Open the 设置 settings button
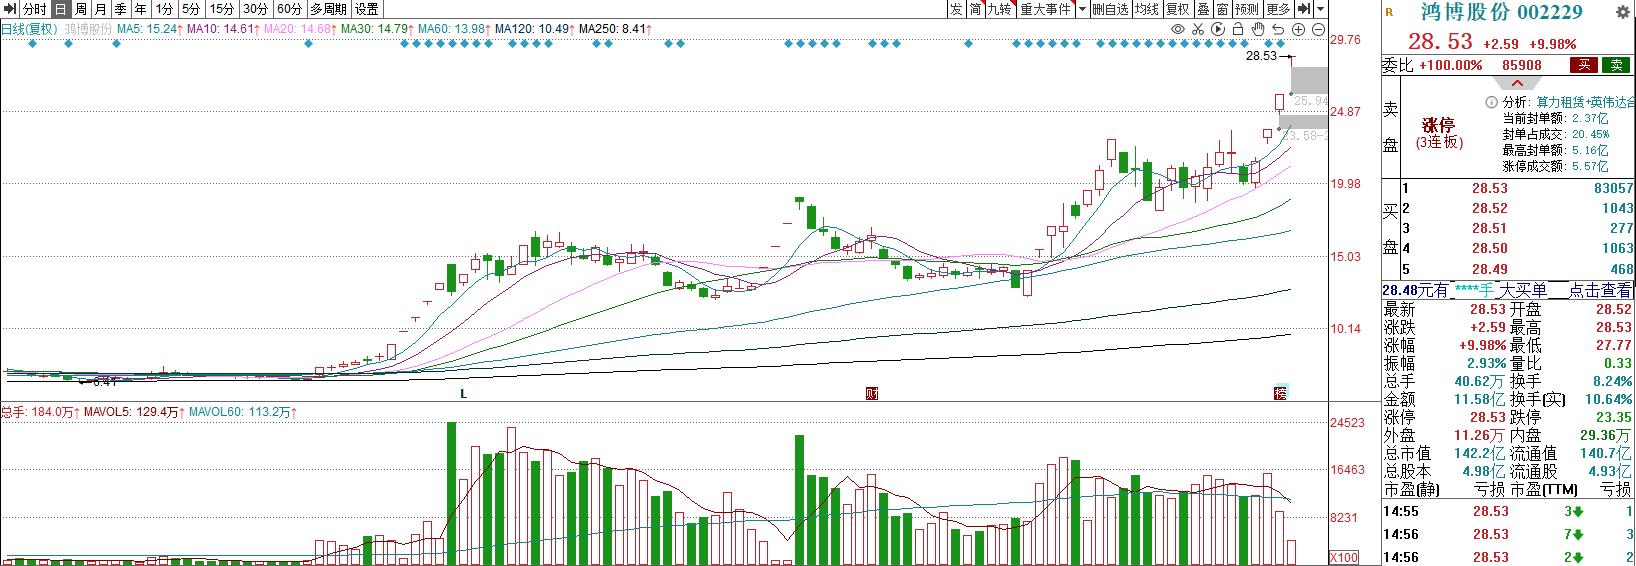Image resolution: width=1636 pixels, height=566 pixels. click(367, 9)
